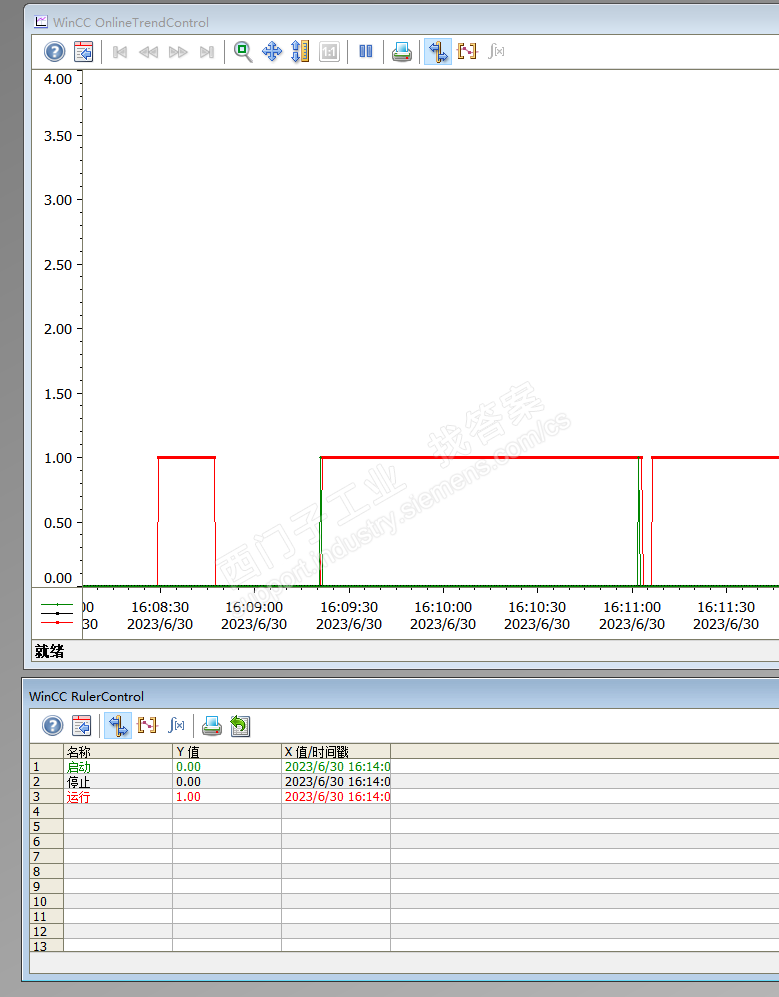The image size is (779, 997).
Task: Pause the trend update with Start/Stop button
Action: point(366,52)
